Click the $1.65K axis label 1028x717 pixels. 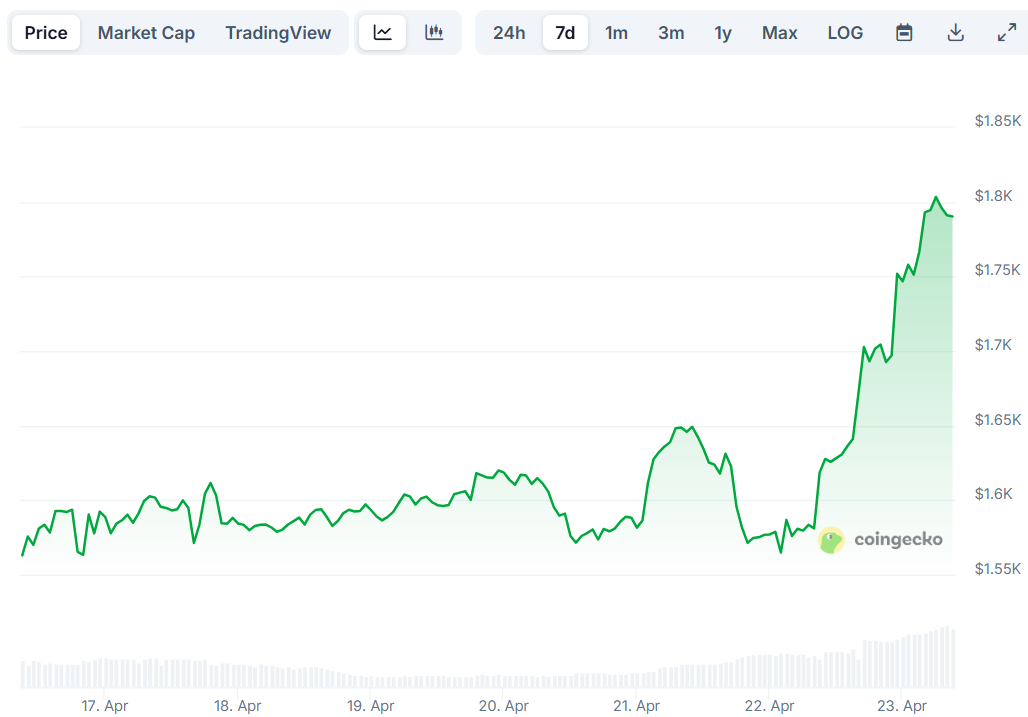(996, 419)
